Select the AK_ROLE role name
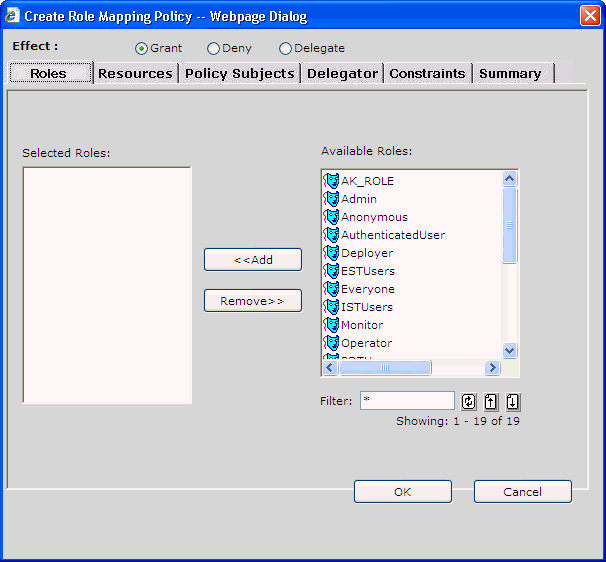Image resolution: width=606 pixels, height=562 pixels. point(367,181)
